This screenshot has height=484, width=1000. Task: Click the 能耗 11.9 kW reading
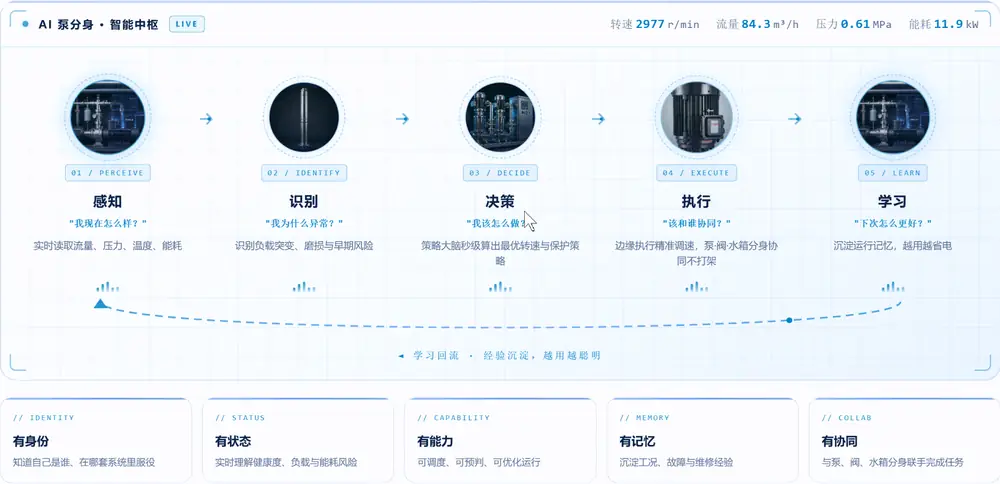pyautogui.click(x=943, y=24)
